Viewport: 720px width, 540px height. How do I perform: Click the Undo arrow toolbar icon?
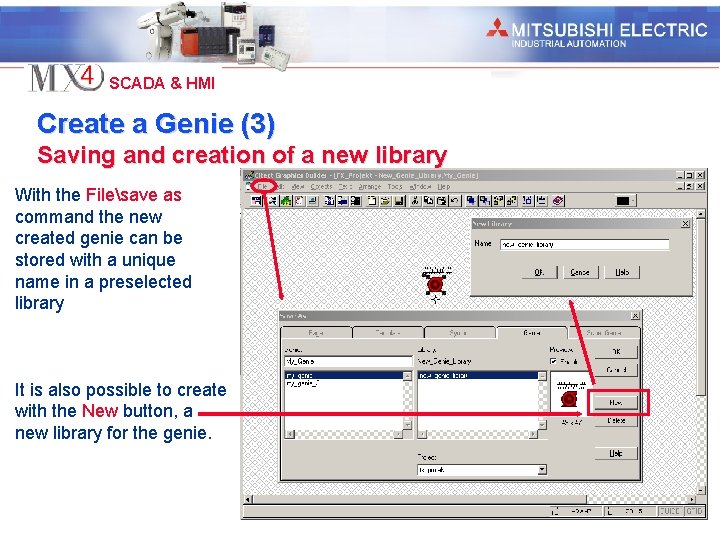coord(455,201)
